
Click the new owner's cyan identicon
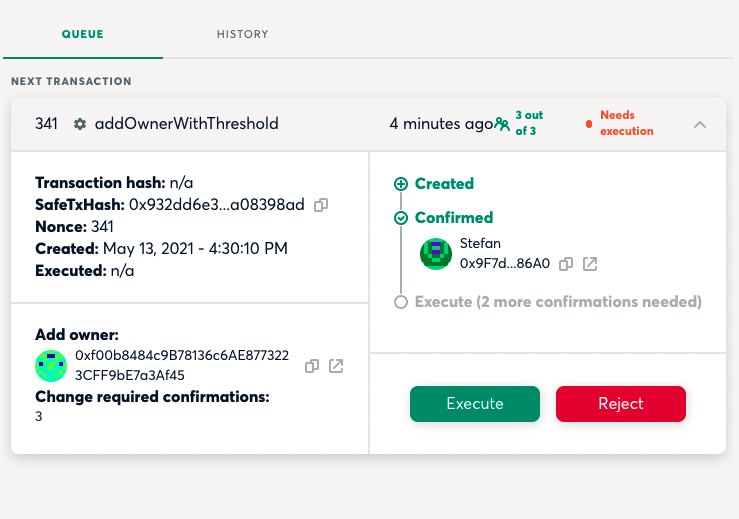(x=51, y=366)
